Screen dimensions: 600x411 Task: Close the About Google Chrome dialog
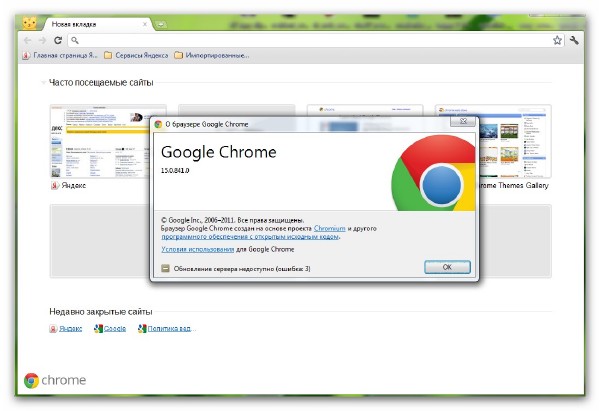461,122
